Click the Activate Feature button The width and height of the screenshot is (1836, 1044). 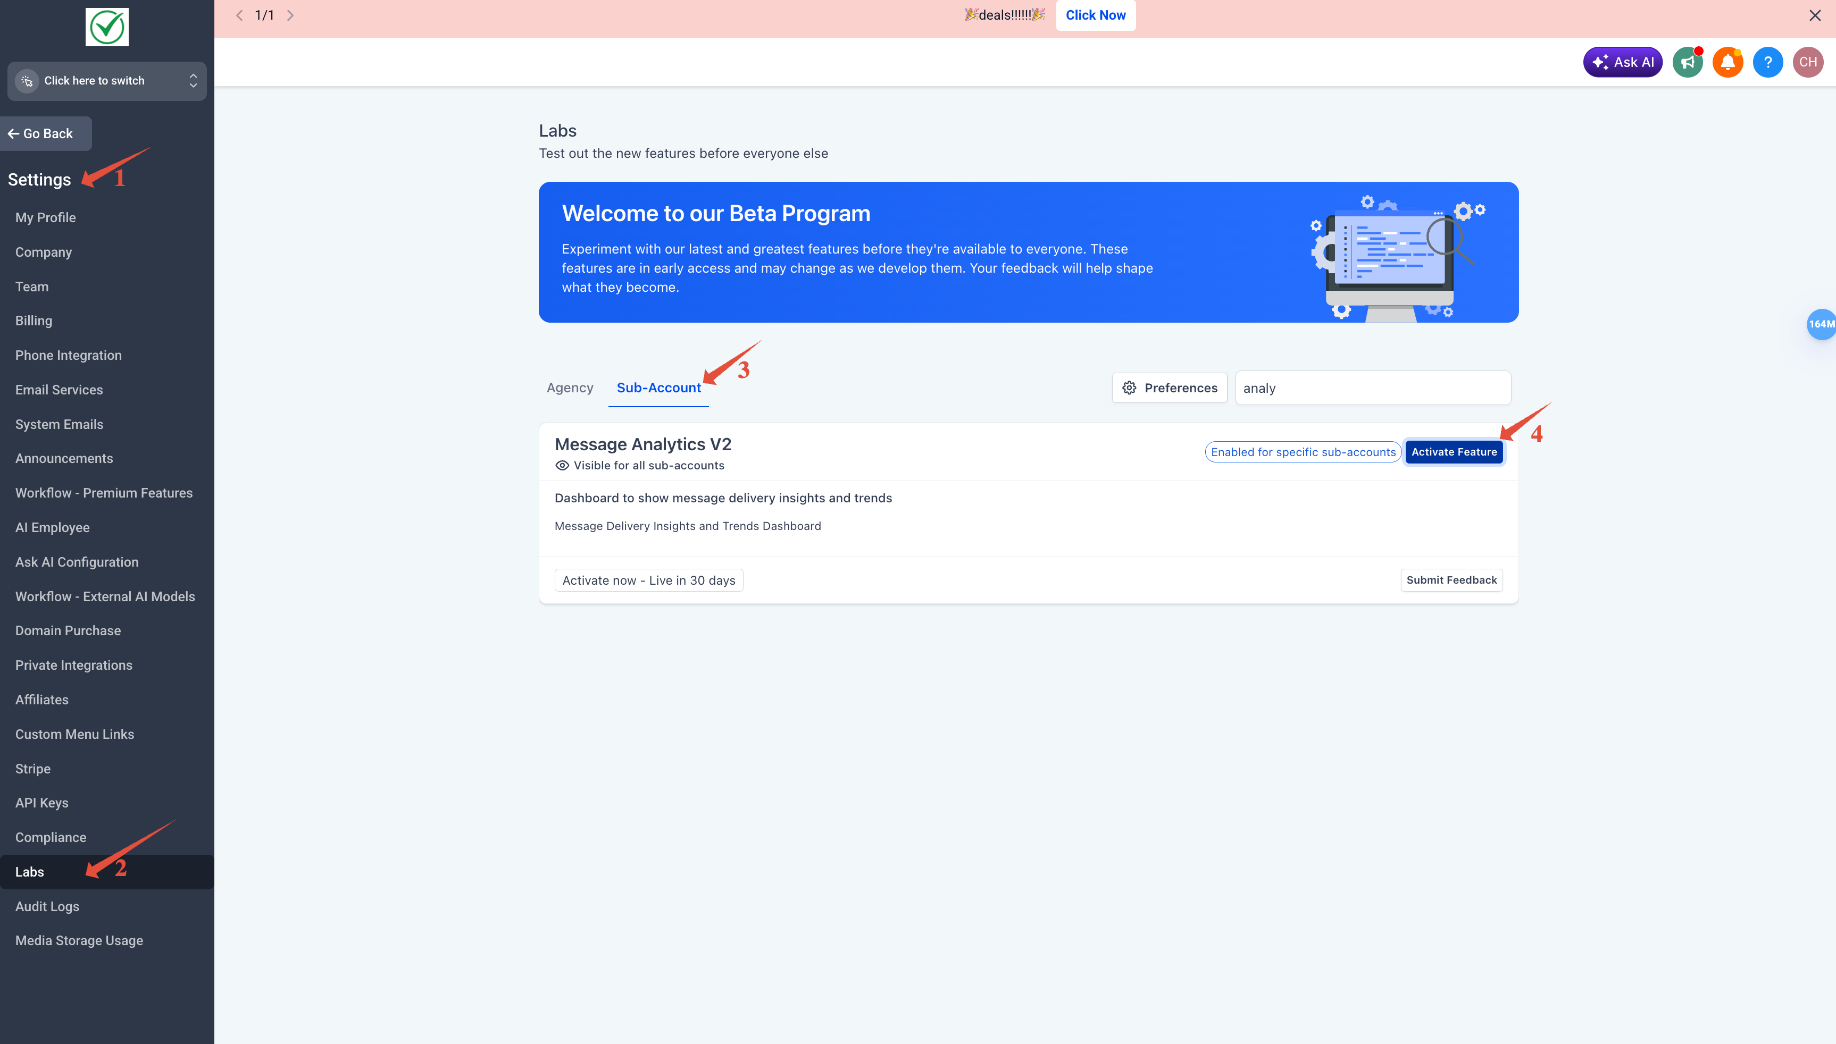click(1454, 452)
